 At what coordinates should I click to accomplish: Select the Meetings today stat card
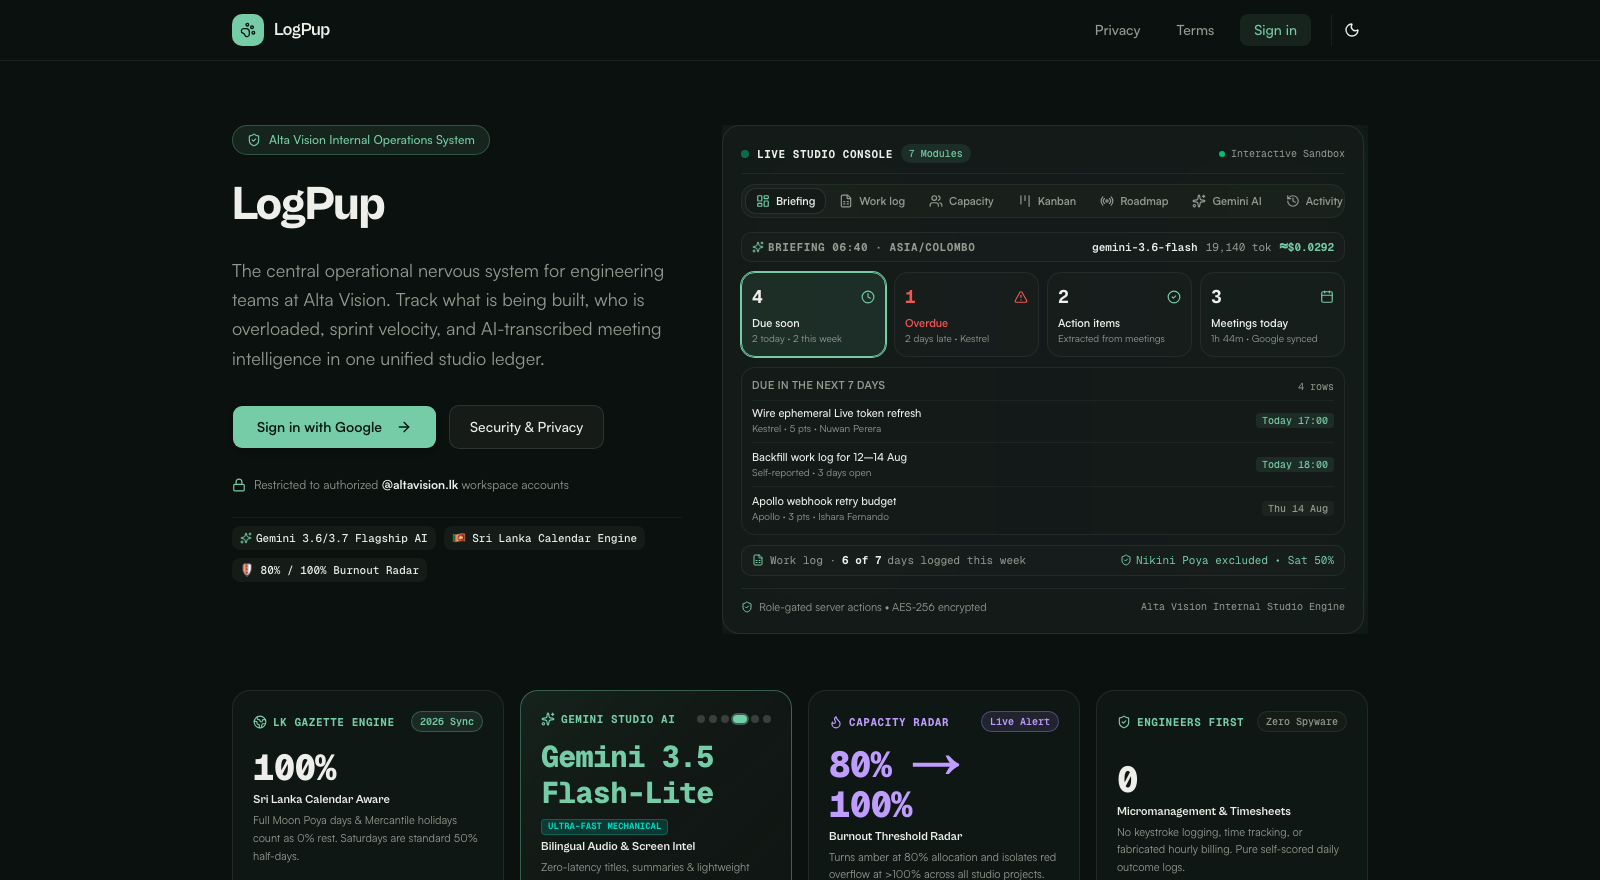(1272, 314)
